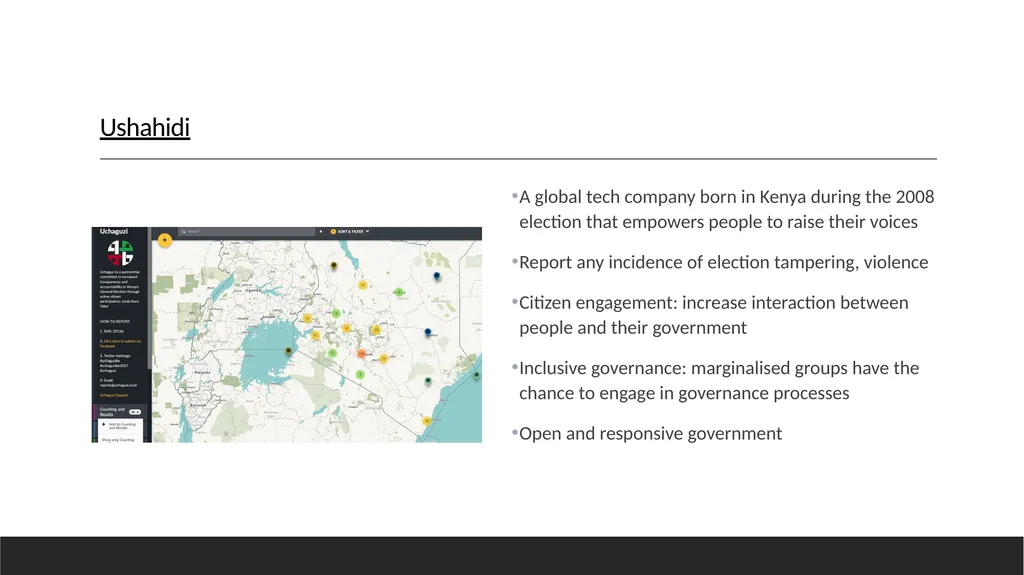The image size is (1024, 575).
Task: Open the Uchaguzi Support link
Action: coord(114,395)
